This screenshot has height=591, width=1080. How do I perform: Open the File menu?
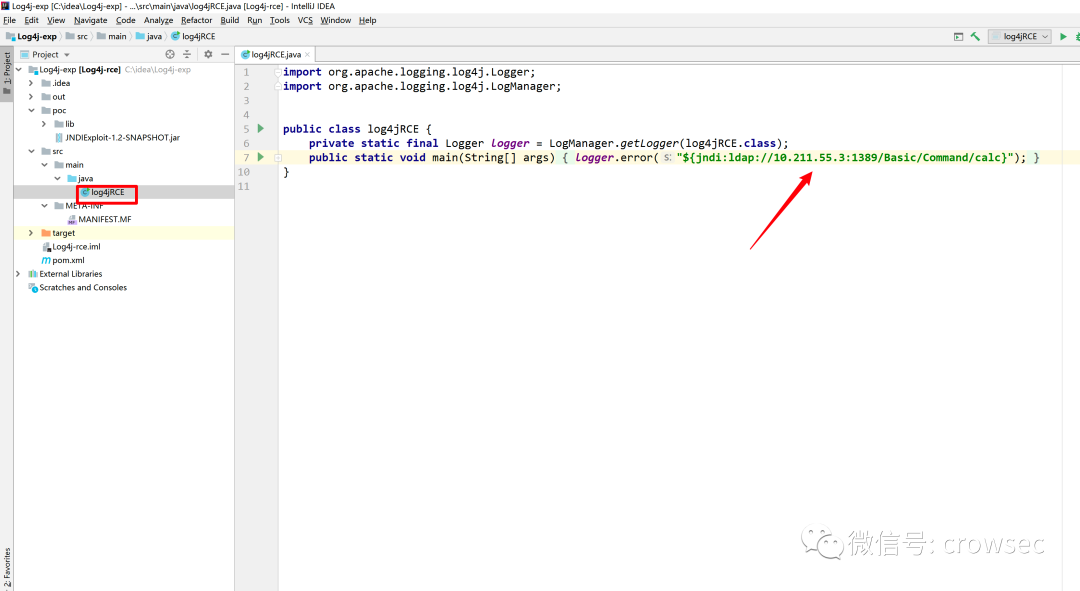coord(10,20)
